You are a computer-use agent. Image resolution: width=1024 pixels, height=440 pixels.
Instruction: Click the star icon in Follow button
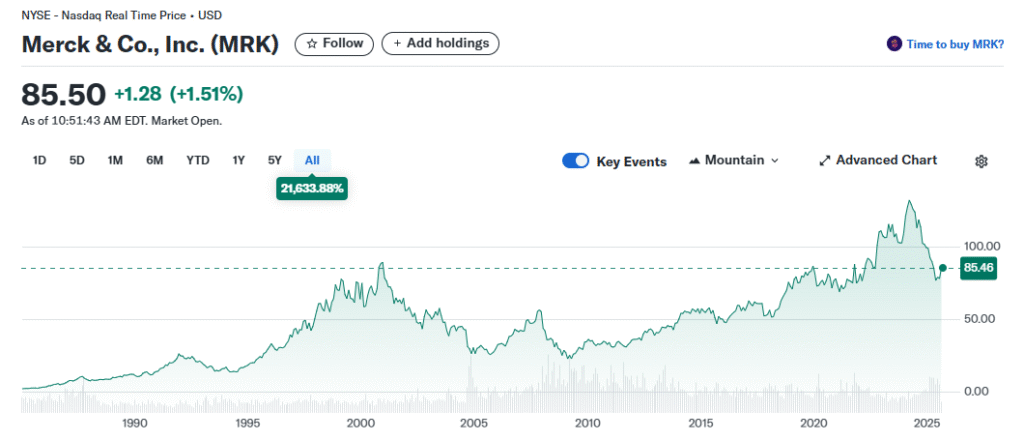pos(312,44)
